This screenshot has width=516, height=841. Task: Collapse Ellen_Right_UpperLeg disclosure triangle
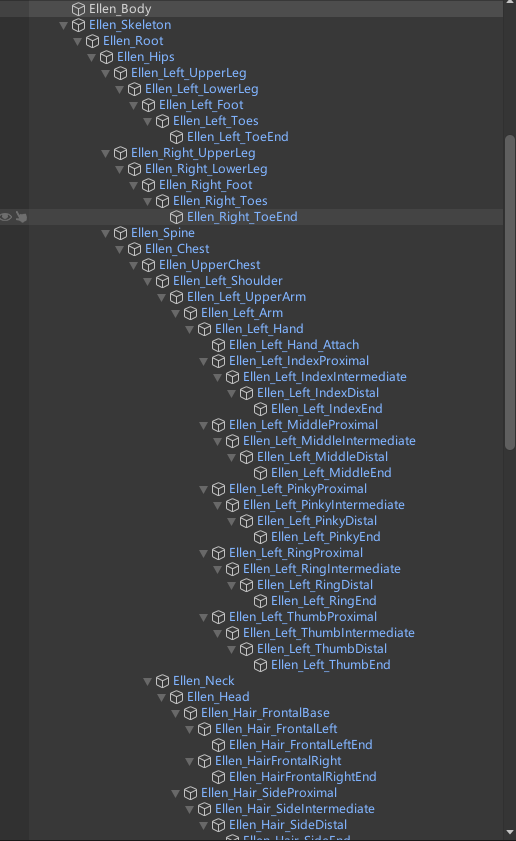coord(106,153)
